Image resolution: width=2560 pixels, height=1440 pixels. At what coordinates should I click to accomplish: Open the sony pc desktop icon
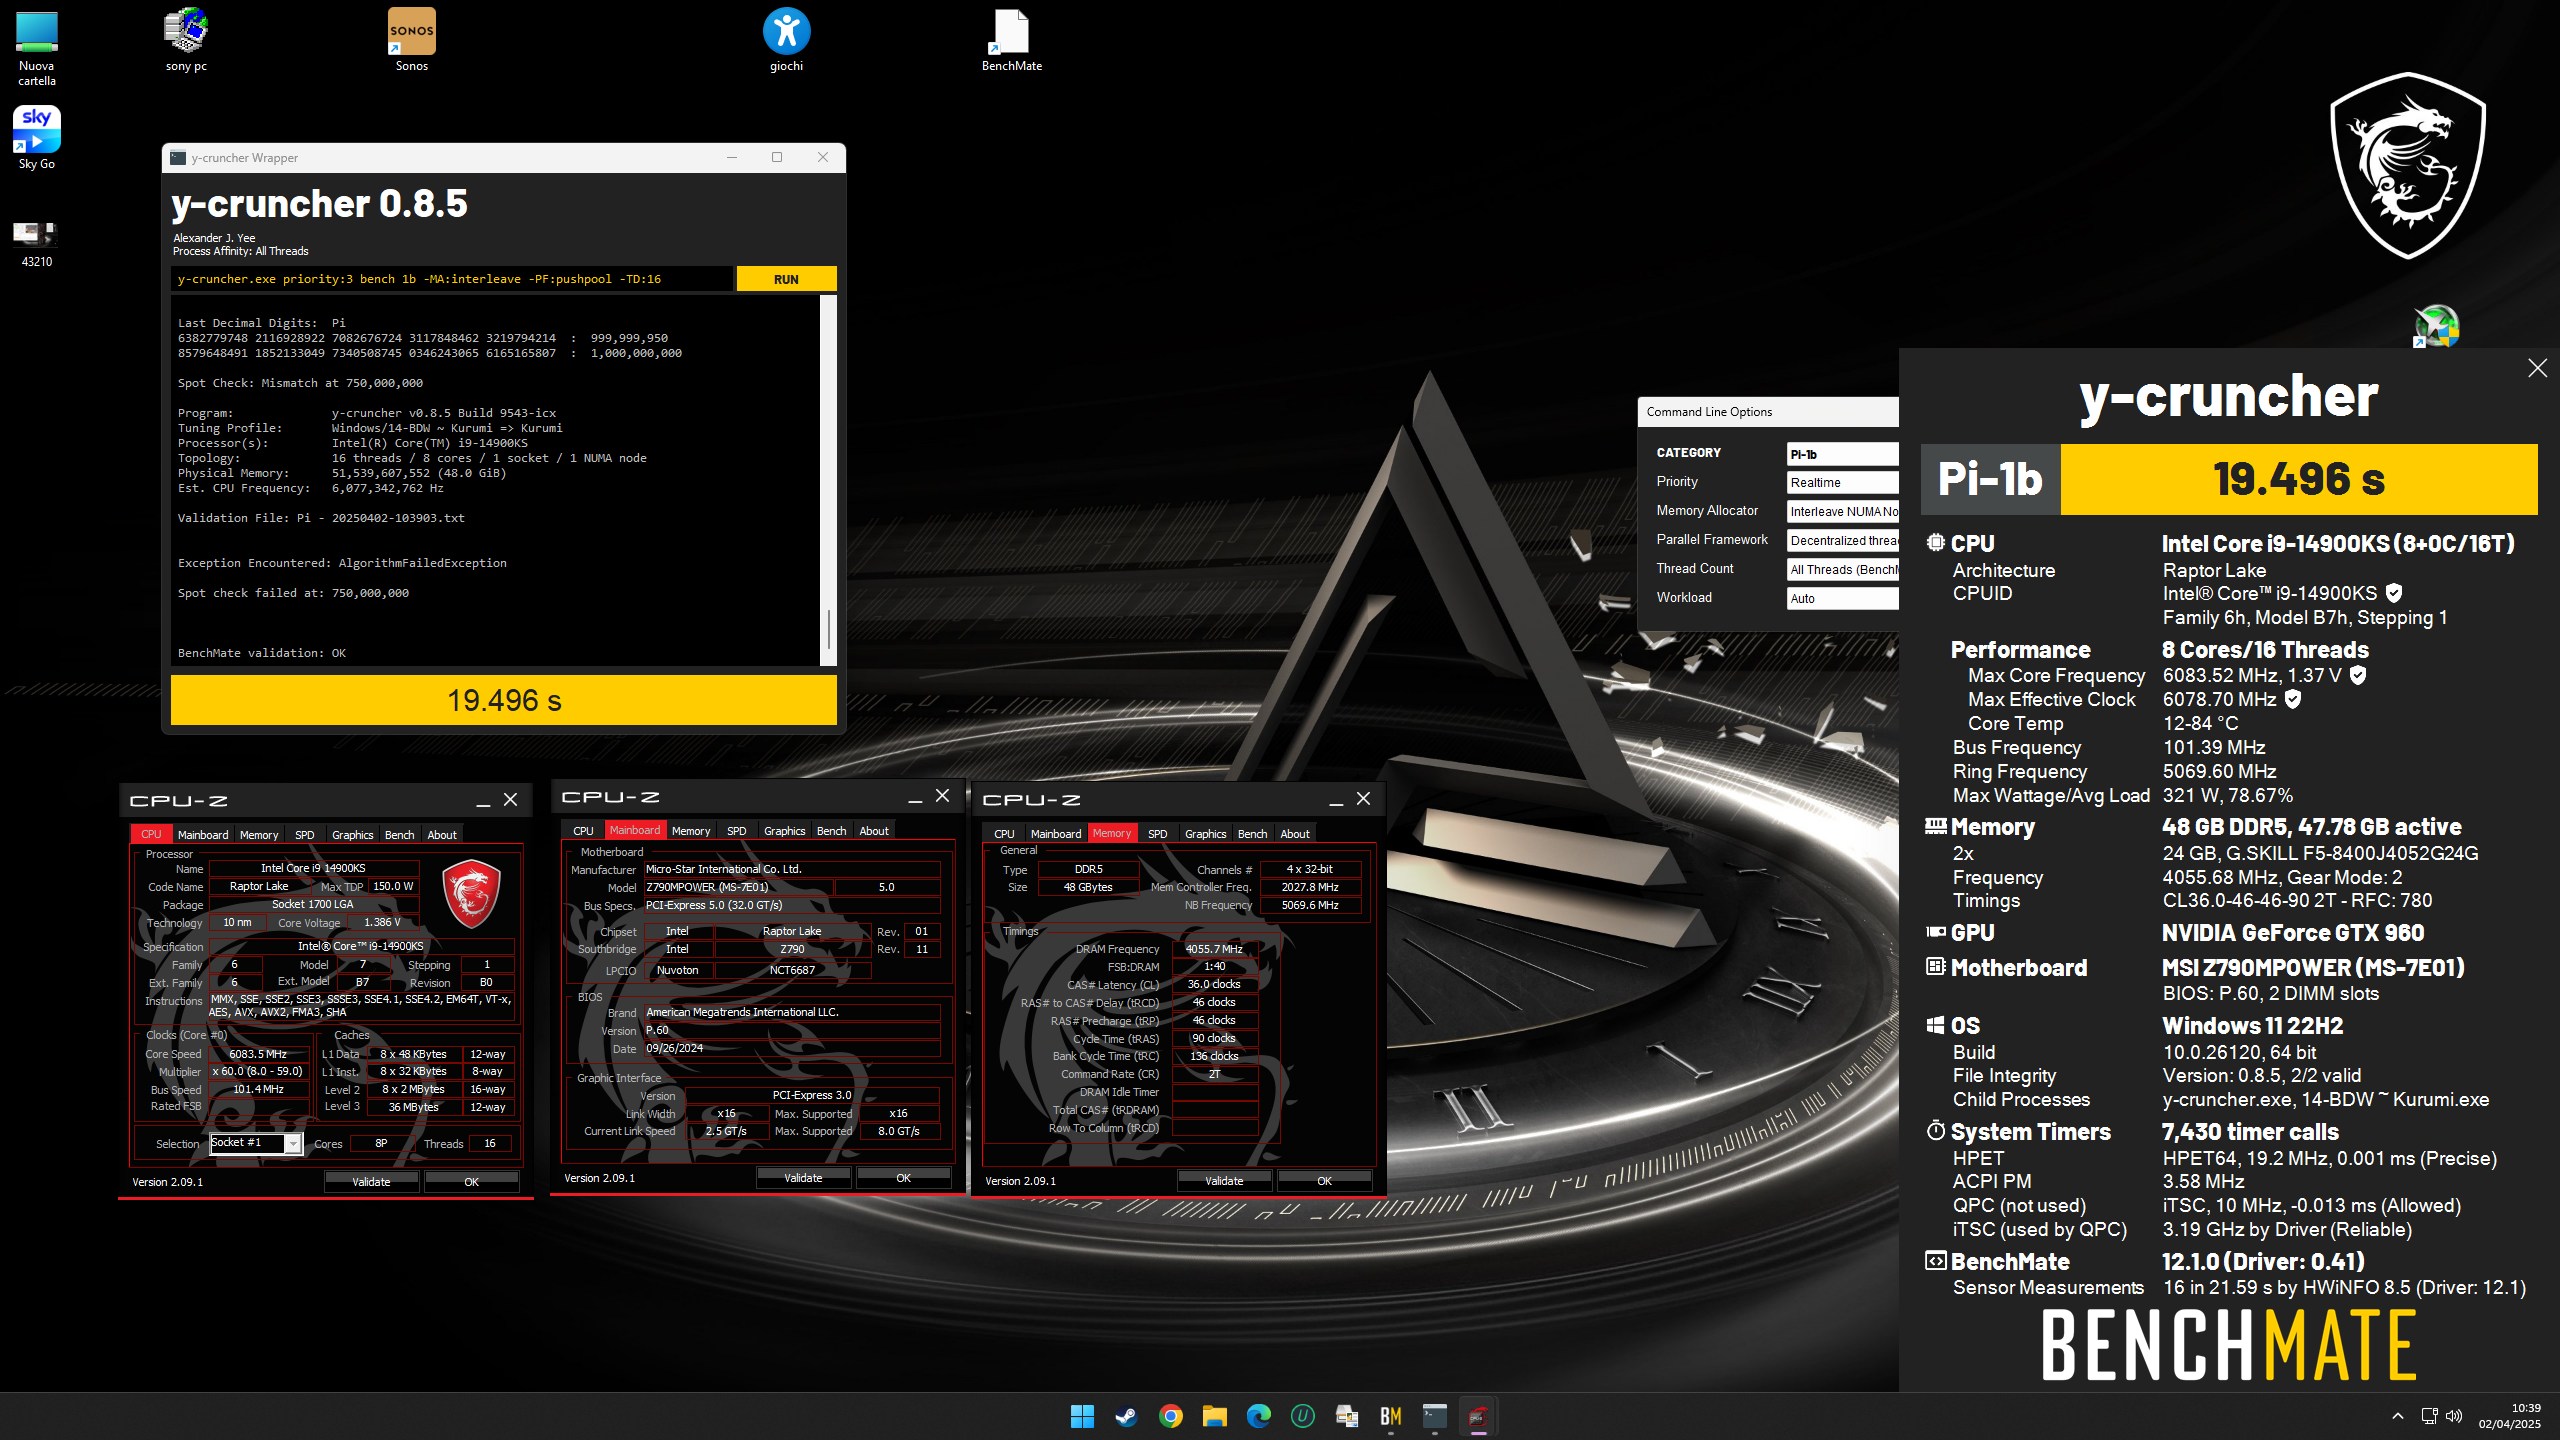(x=186, y=41)
